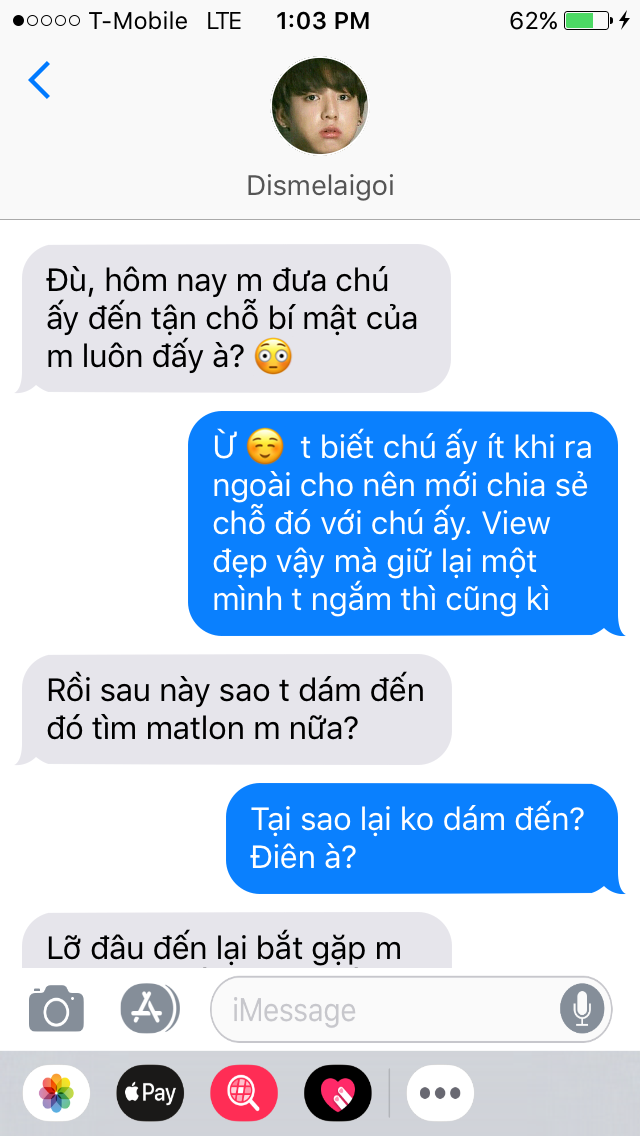Select message starting with "Đù, hôm nay"
The height and width of the screenshot is (1136, 640).
tap(233, 319)
